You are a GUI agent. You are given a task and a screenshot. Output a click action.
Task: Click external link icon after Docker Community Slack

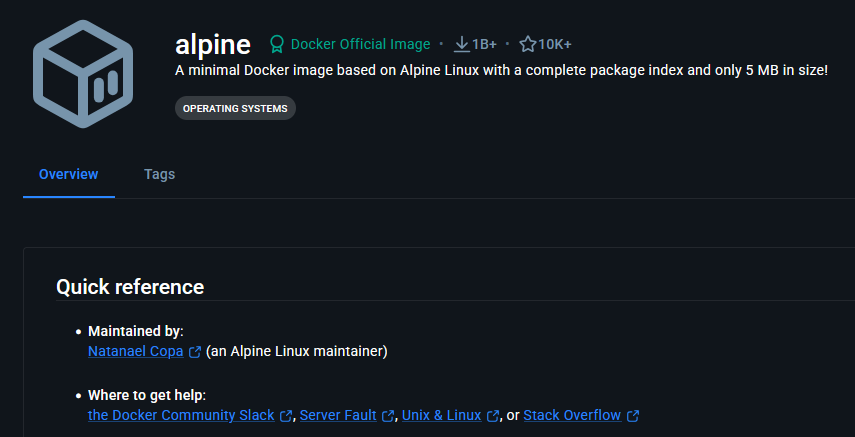point(287,416)
